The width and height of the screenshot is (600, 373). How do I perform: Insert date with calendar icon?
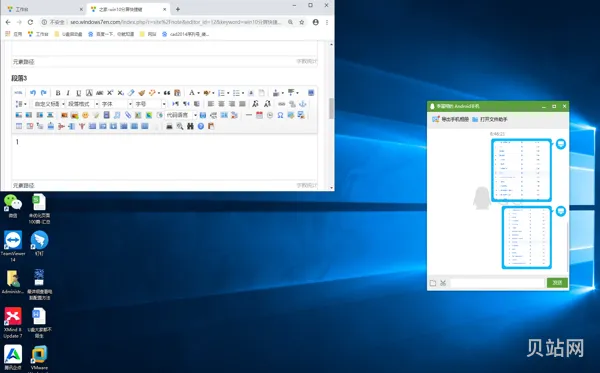(259, 115)
